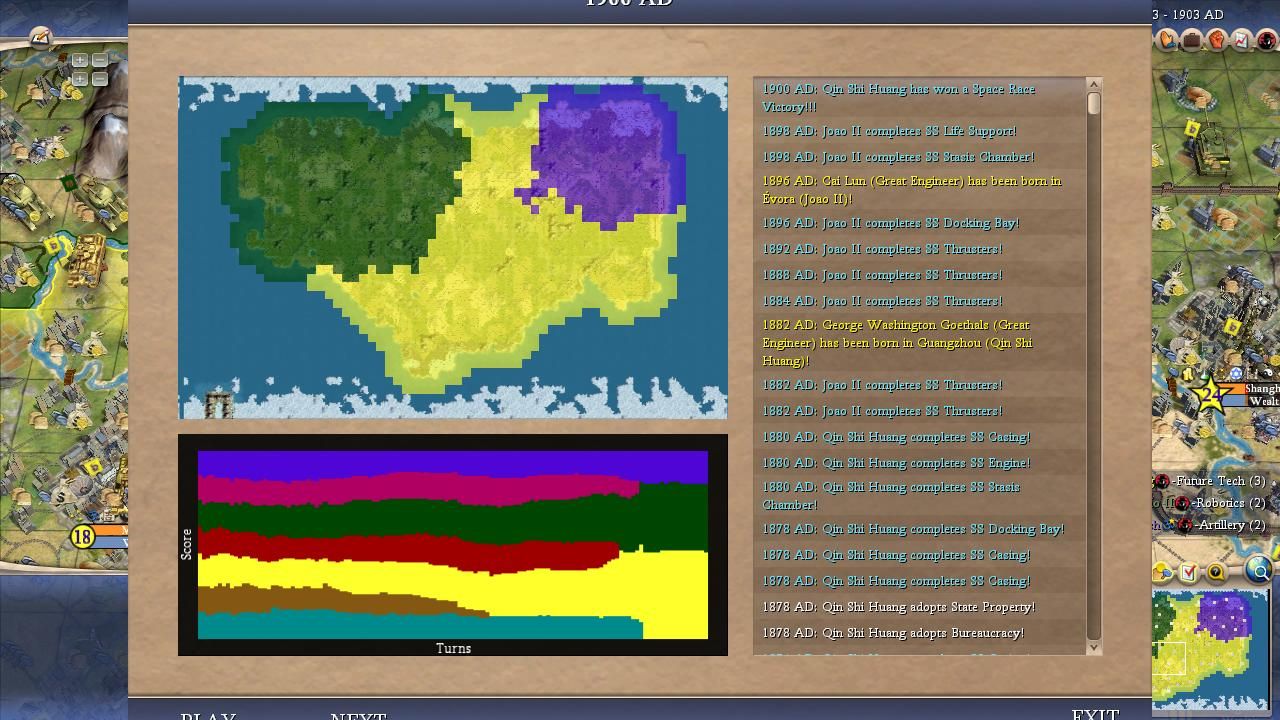Click the upper plus rate button
Viewport: 1280px width, 720px height.
(x=79, y=60)
